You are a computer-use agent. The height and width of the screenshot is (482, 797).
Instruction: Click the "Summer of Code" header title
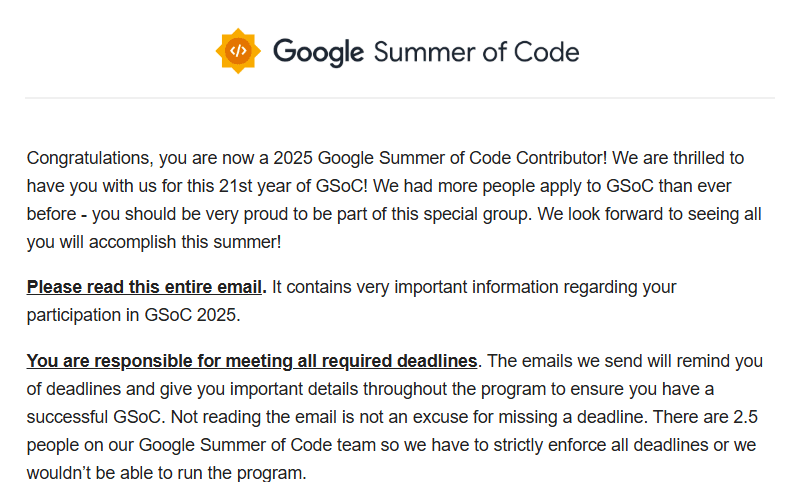pos(475,51)
